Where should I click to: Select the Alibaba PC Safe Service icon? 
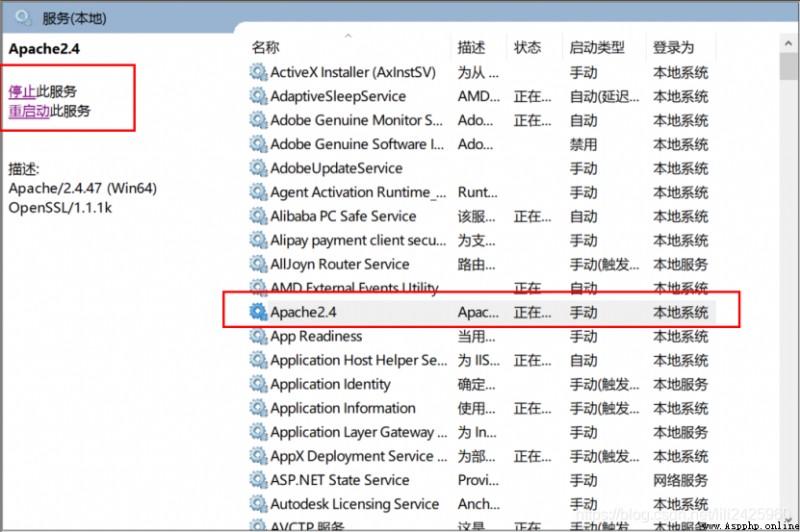258,216
